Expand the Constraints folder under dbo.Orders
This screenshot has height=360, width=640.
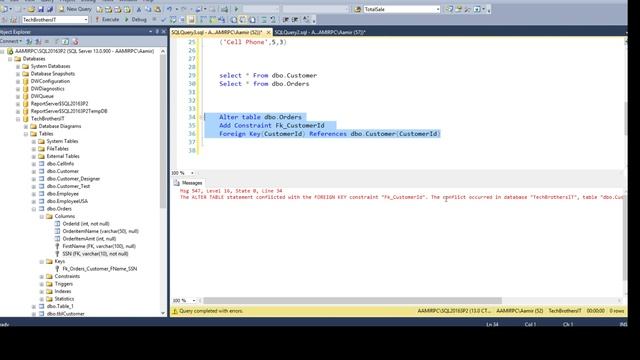tap(42, 276)
